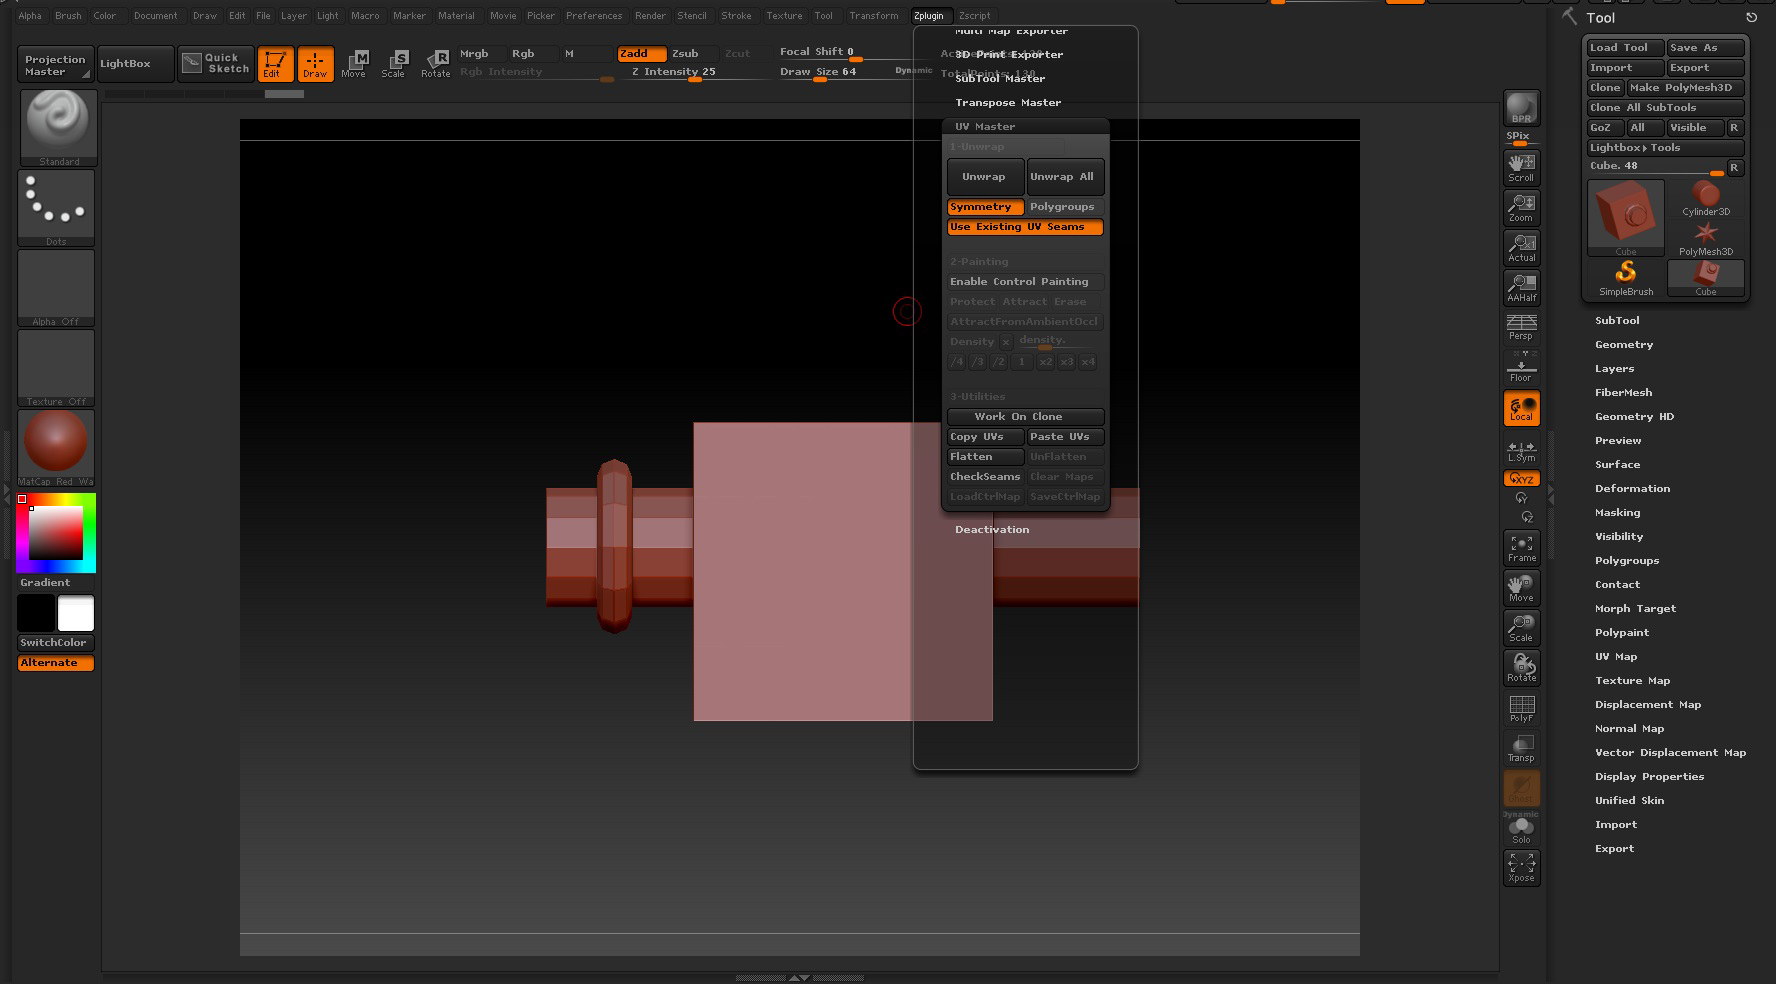Expand the Transpose Master plugin
This screenshot has height=984, width=1776.
tap(1007, 103)
